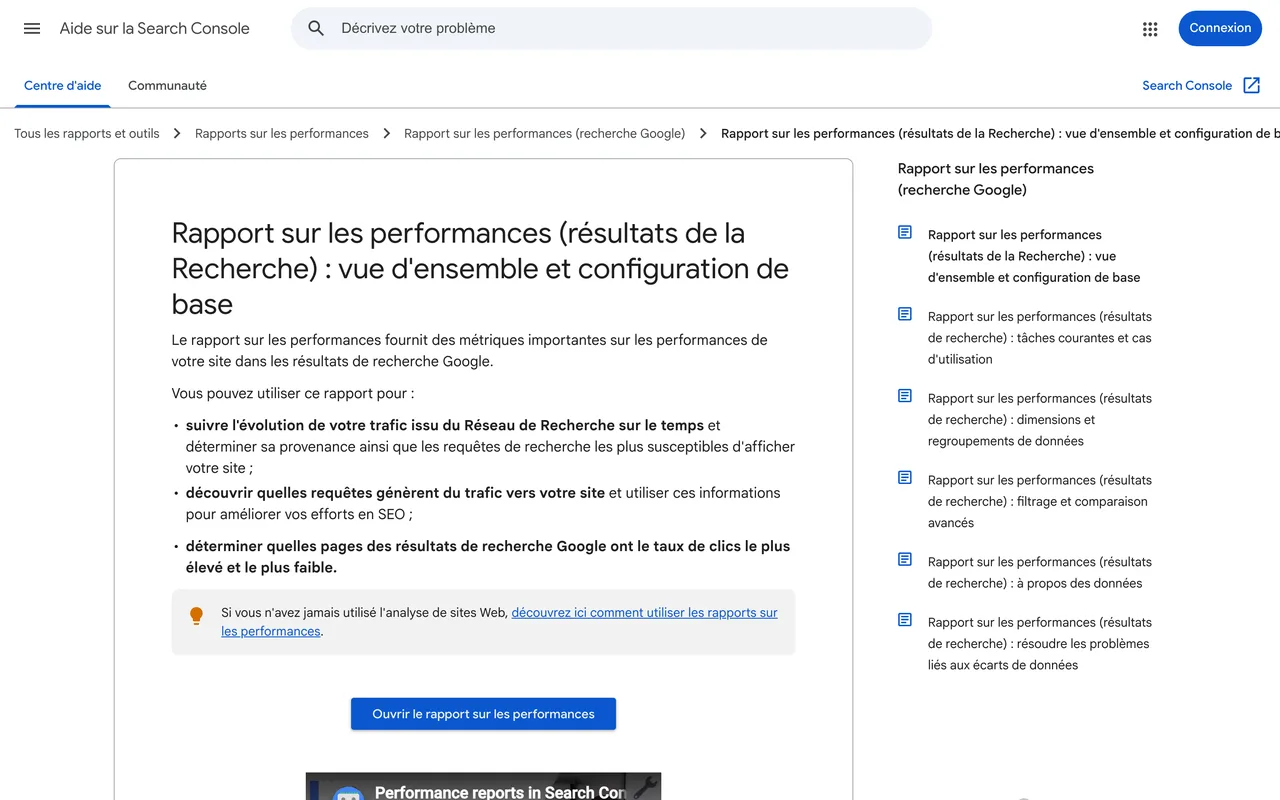
Task: Click the document icon beside 'dimensions et regroupements de données'
Action: 905,396
